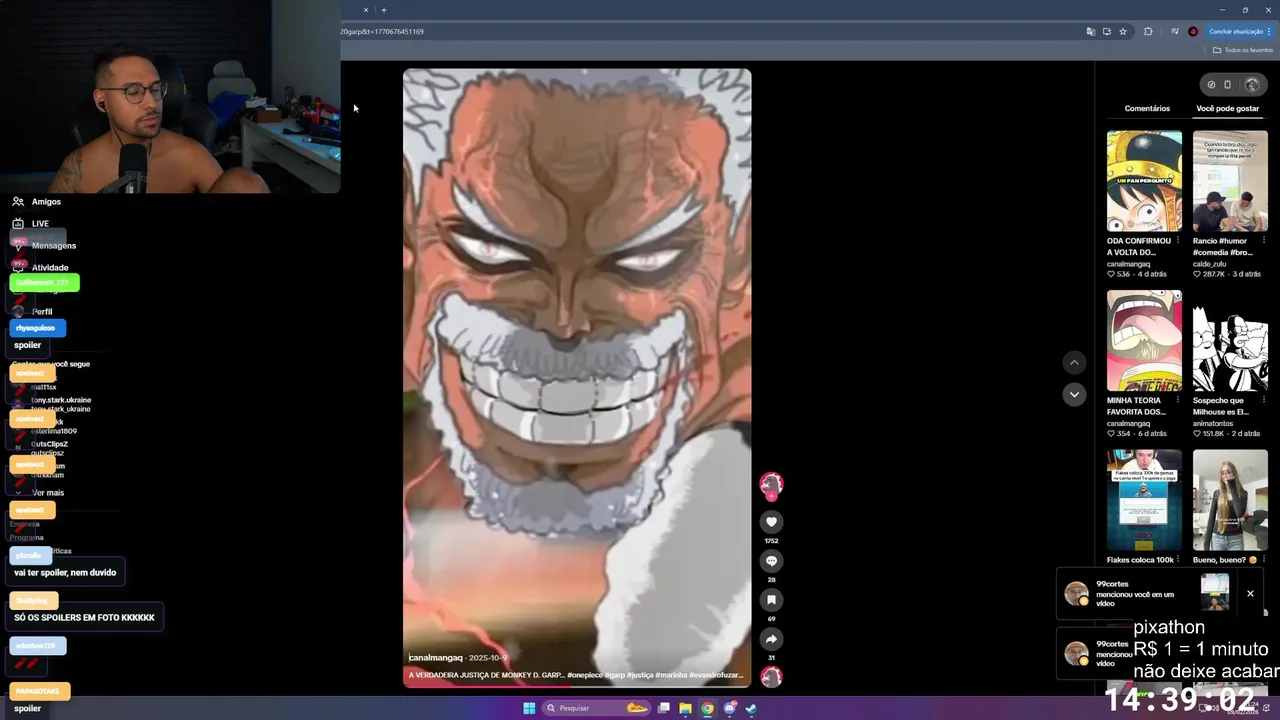Open MINHA TEORIA FAVORITA DOS video thumbnail
This screenshot has width=1280, height=720.
point(1144,341)
